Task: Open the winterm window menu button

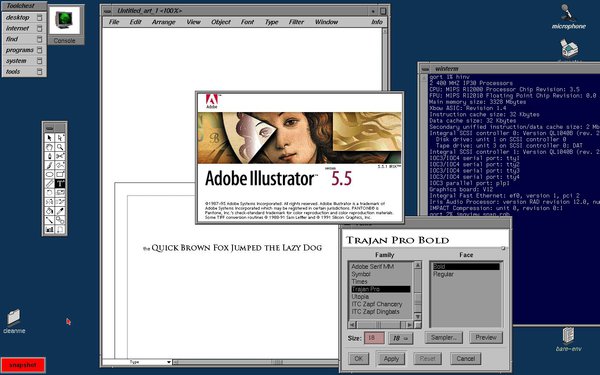Action: (425, 69)
